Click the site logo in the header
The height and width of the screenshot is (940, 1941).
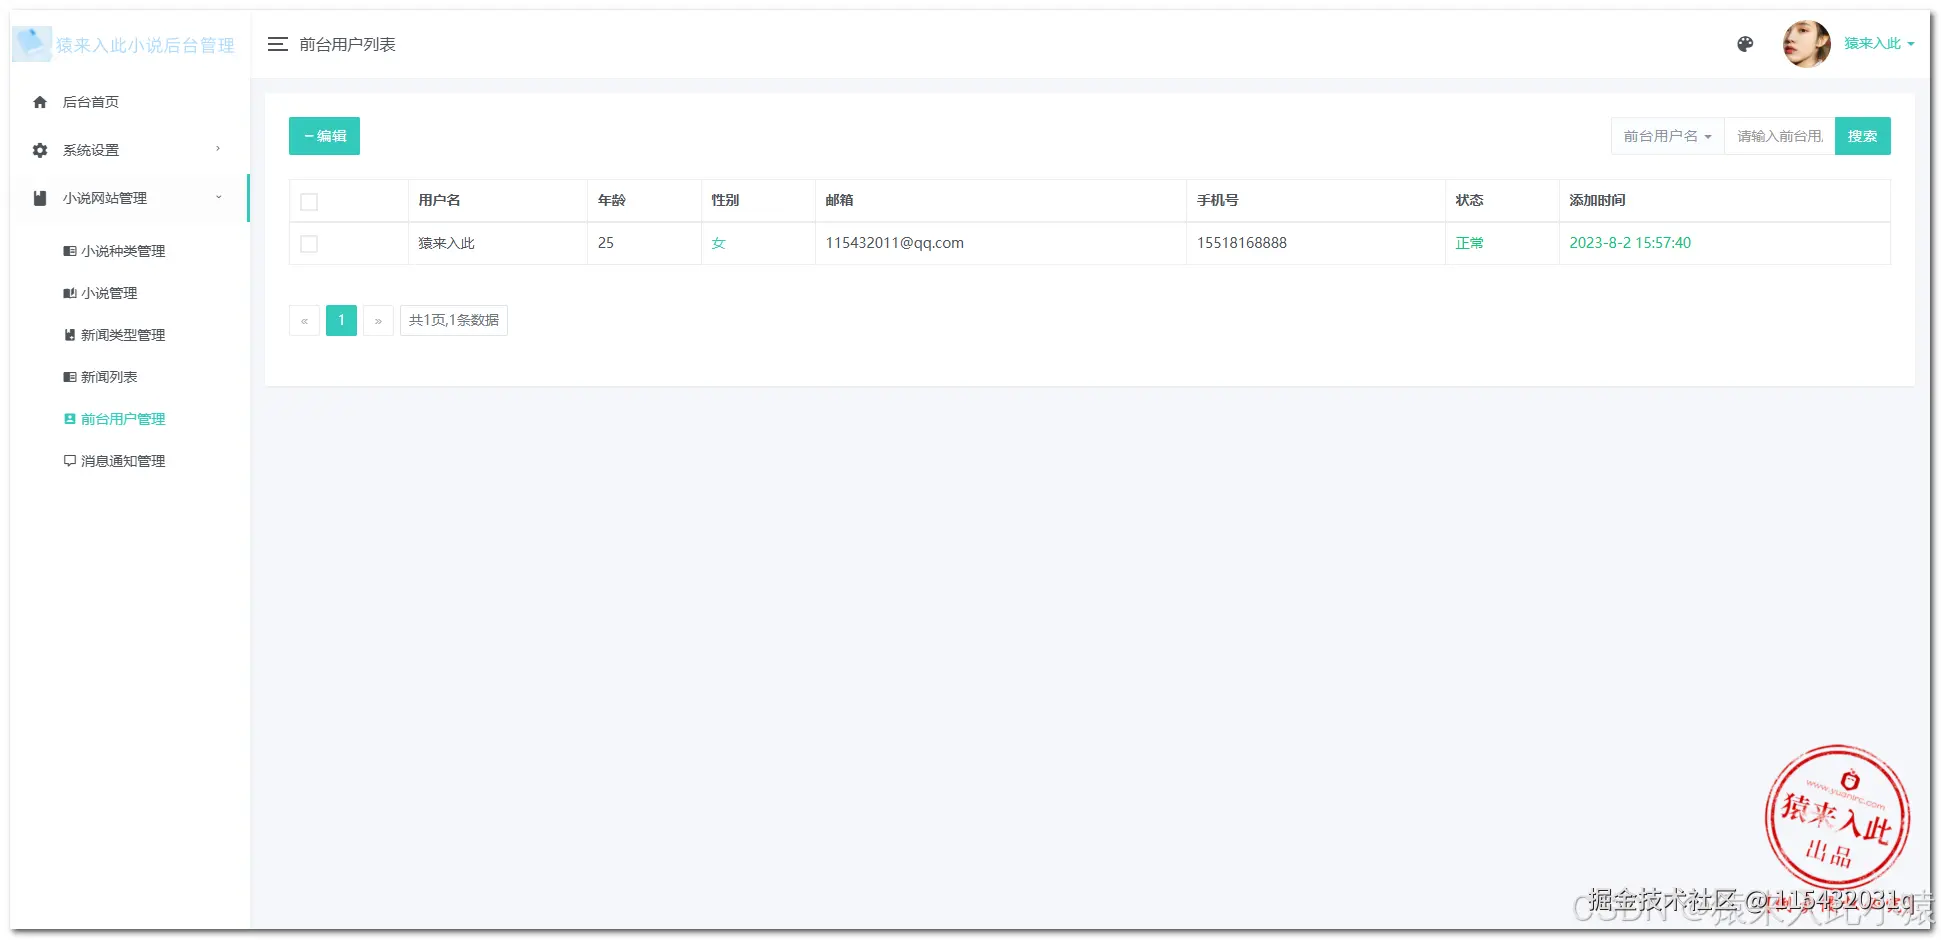(x=31, y=44)
